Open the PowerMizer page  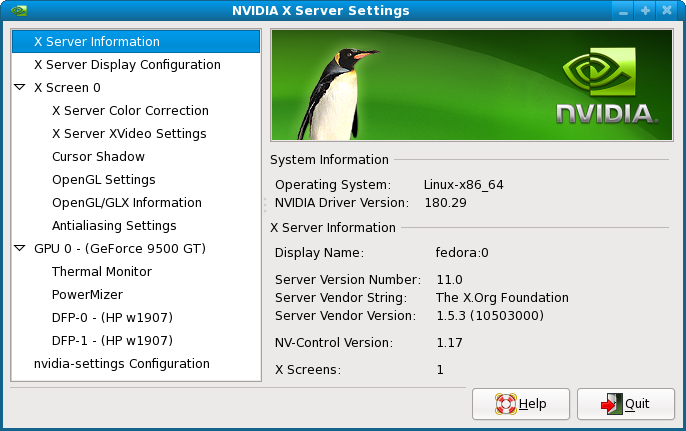(88, 294)
